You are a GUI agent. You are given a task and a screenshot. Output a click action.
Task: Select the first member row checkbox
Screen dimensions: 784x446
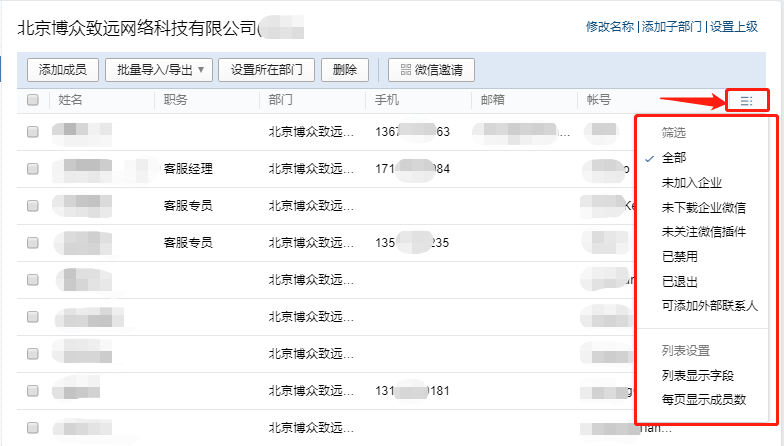[x=33, y=132]
